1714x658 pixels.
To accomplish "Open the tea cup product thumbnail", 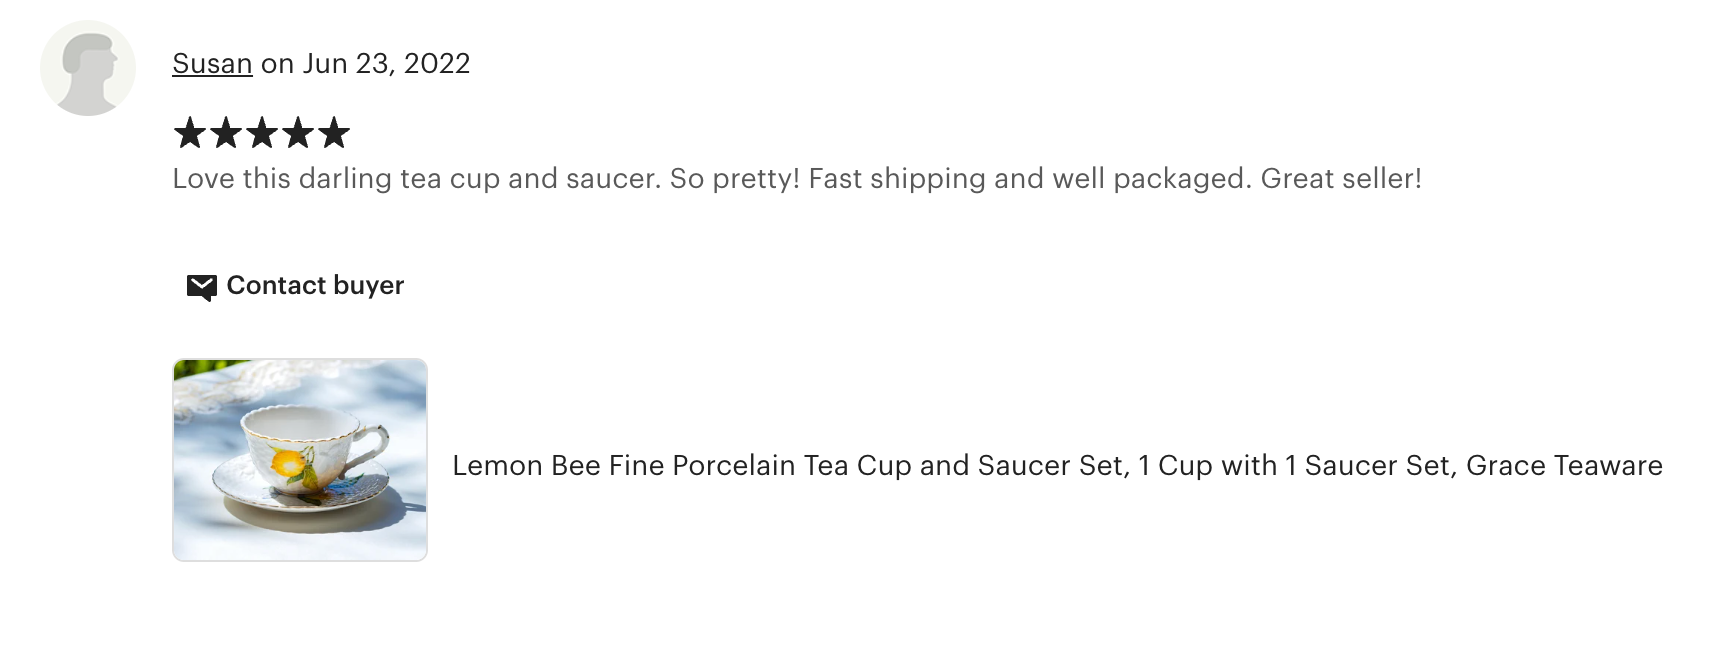I will click(x=300, y=460).
